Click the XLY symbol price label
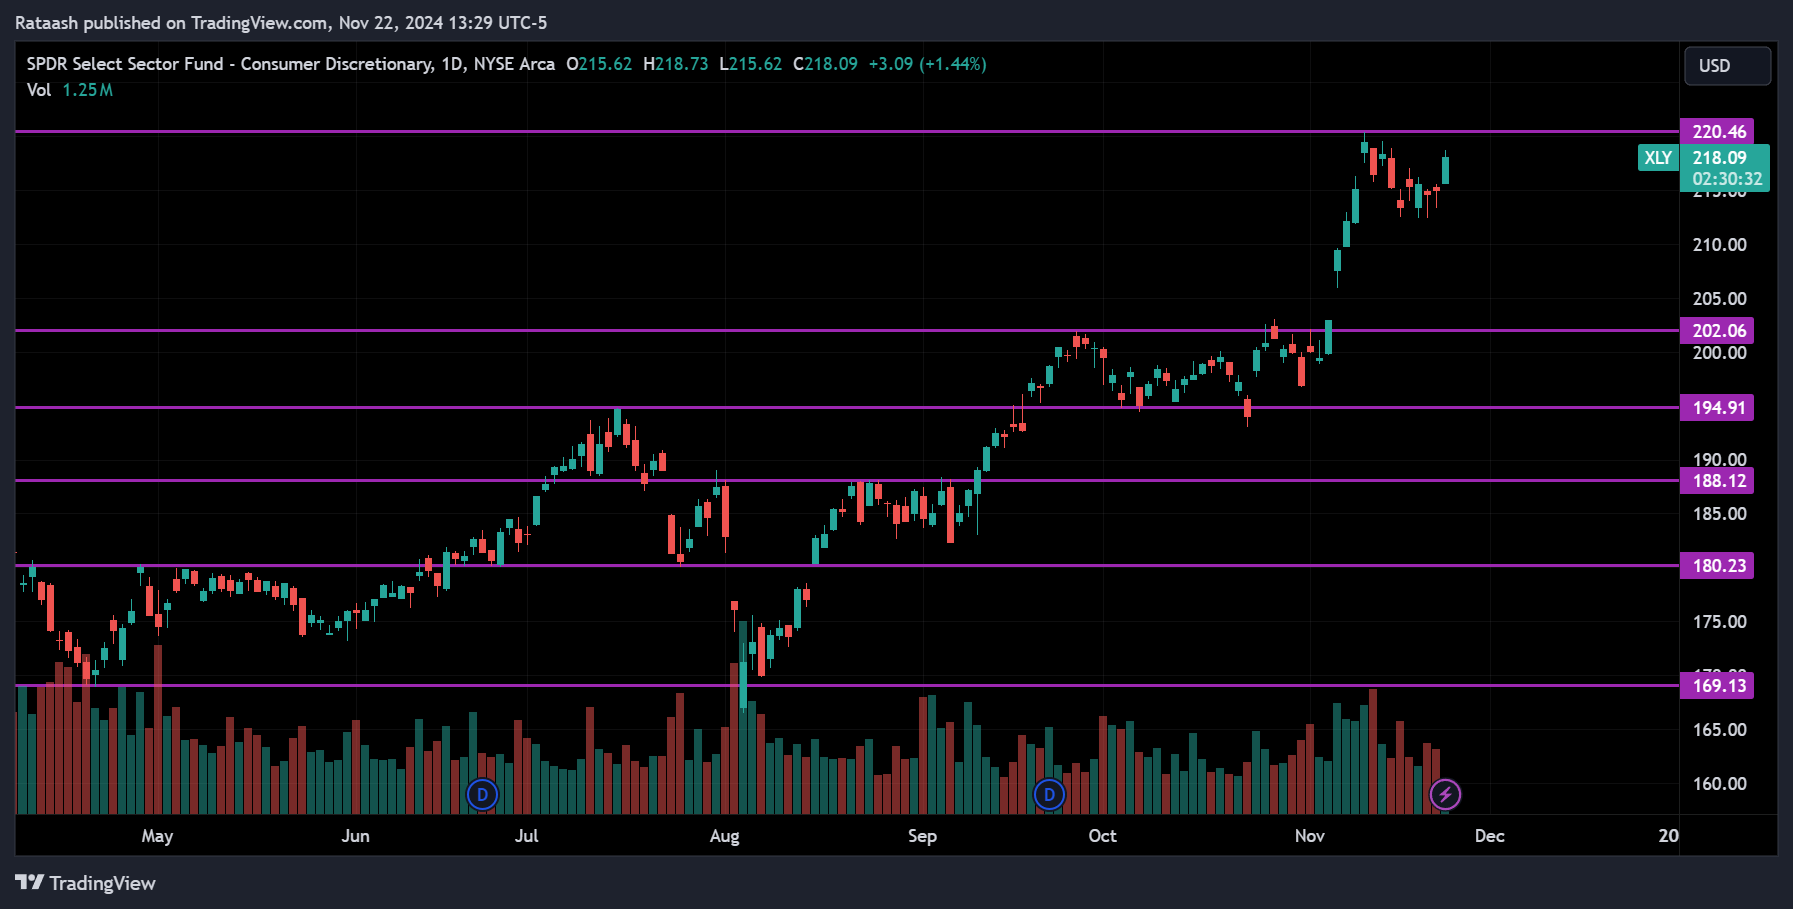Screen dimensions: 1793x909 point(1658,158)
